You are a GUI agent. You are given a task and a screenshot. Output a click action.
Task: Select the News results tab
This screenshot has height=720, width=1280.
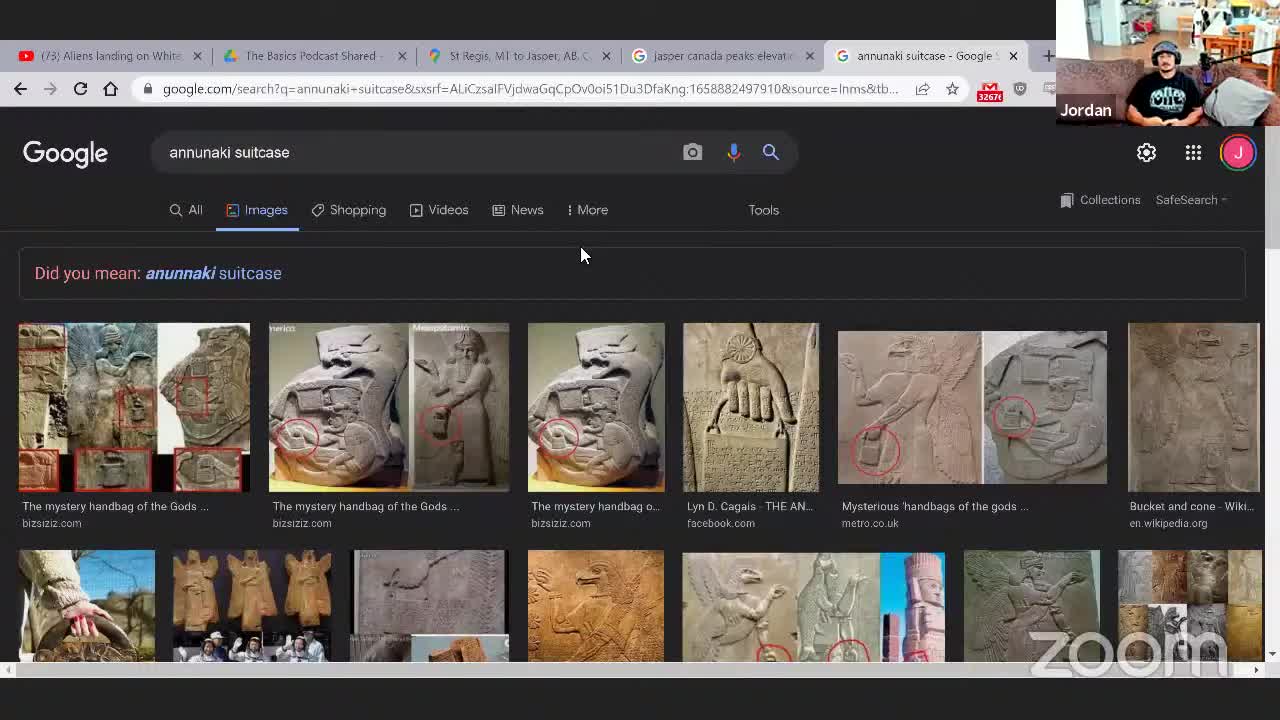click(517, 210)
